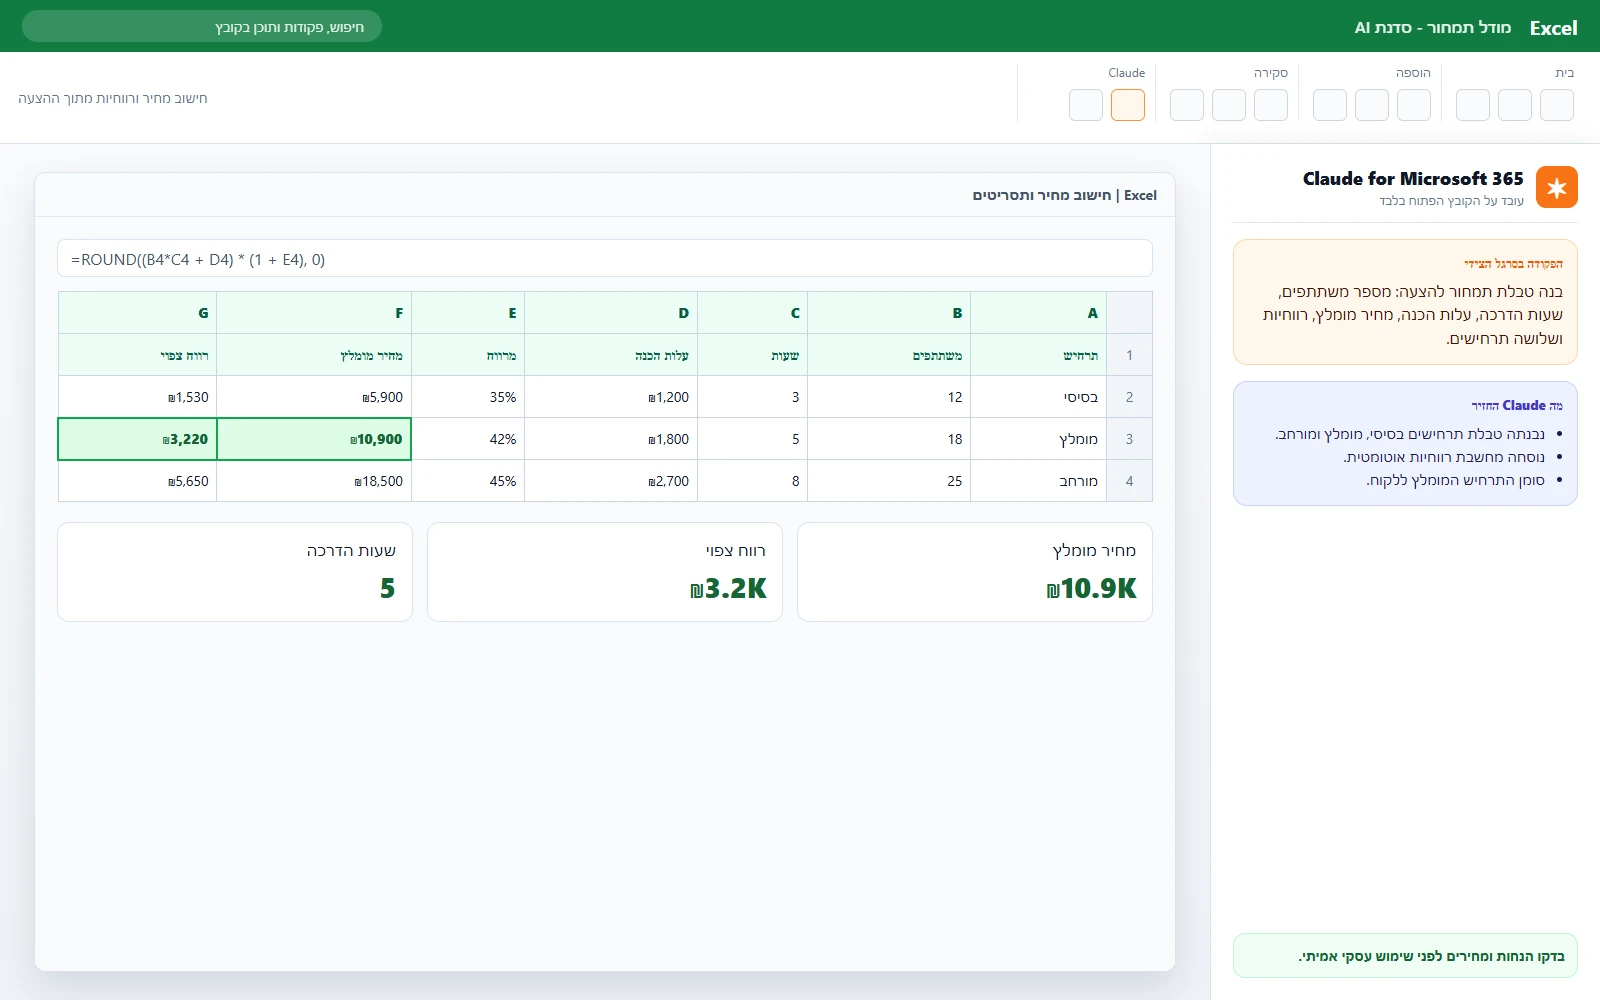Select column header F
The image size is (1600, 1000).
click(314, 313)
